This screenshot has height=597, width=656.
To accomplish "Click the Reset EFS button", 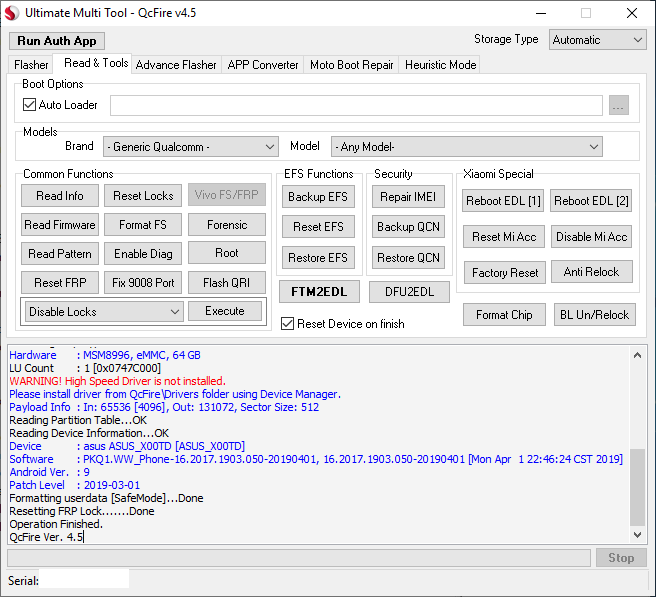I will [318, 227].
